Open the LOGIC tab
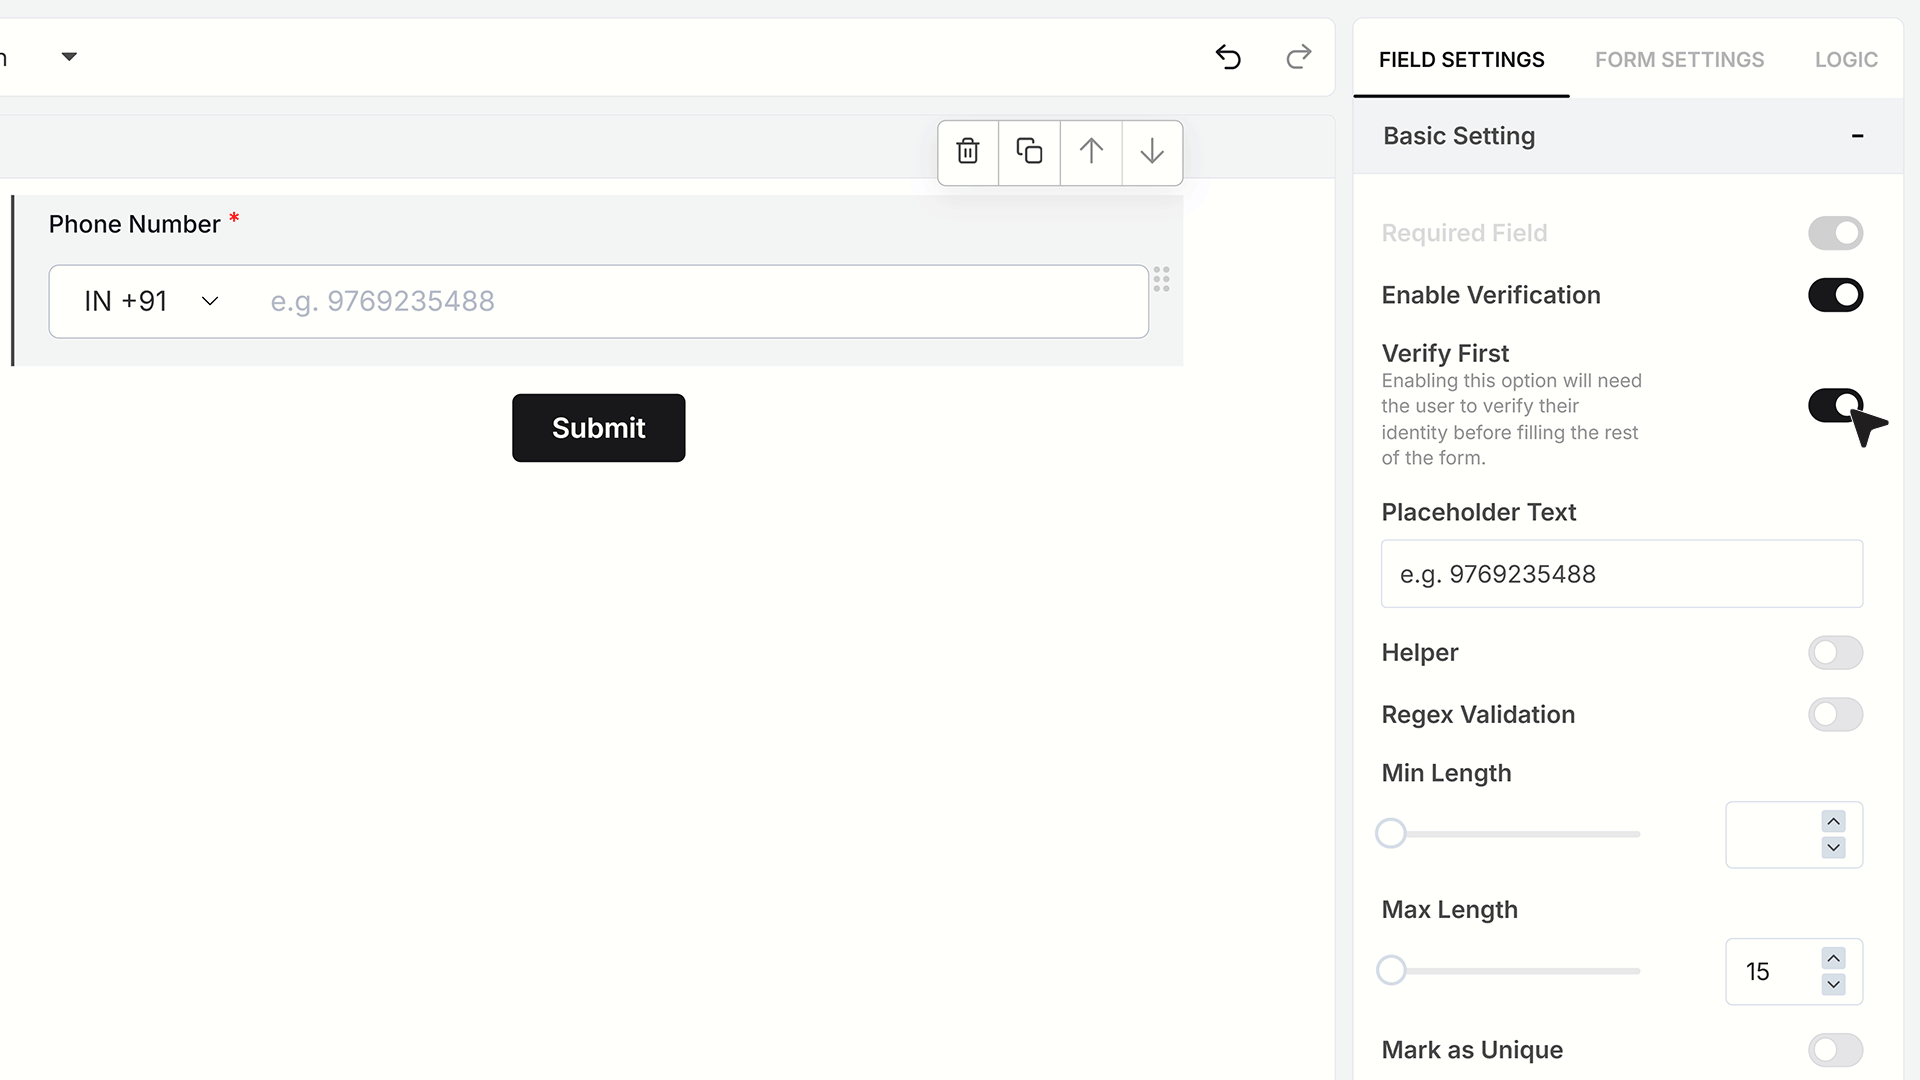This screenshot has width=1920, height=1080. (x=1846, y=60)
